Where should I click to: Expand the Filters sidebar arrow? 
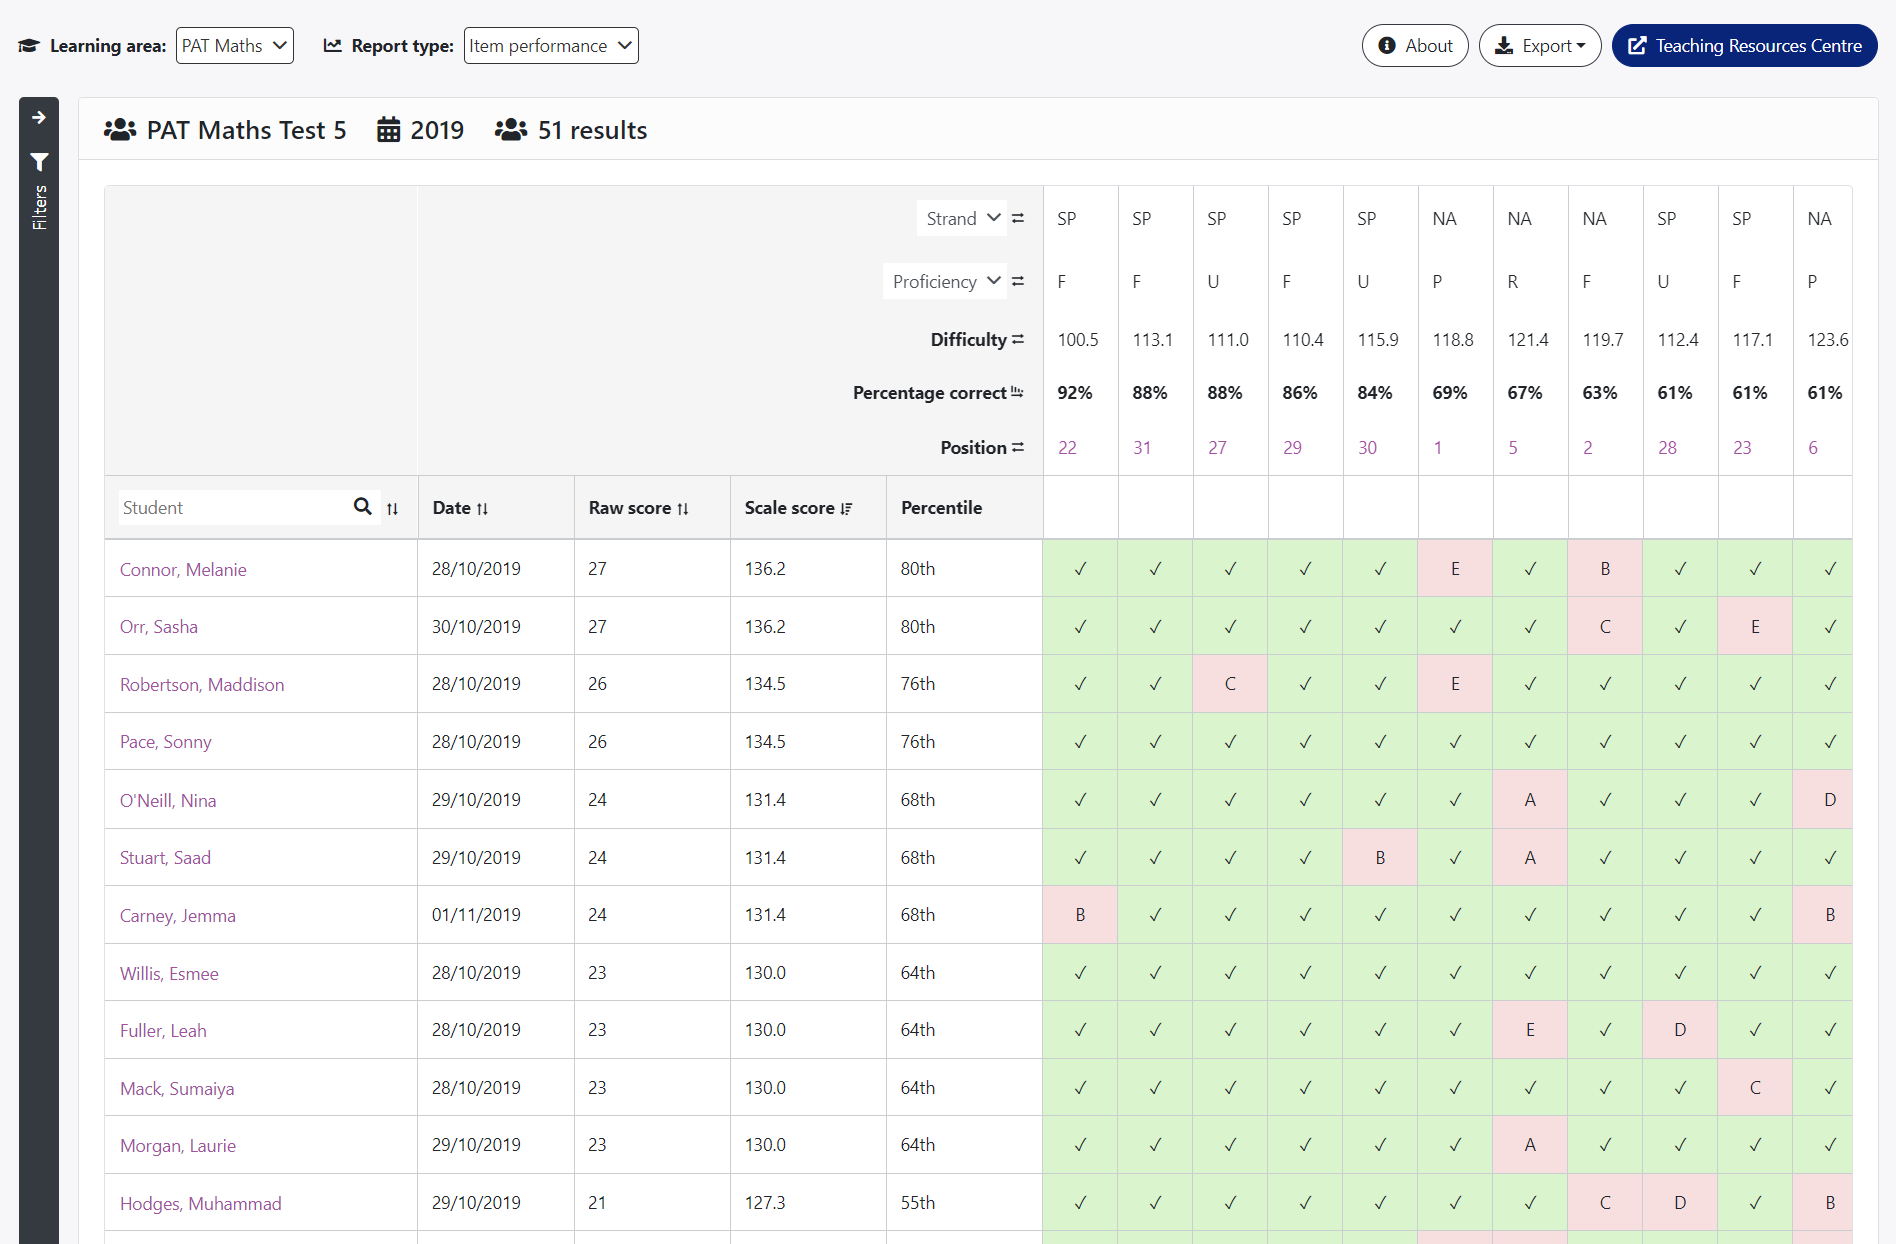[x=39, y=118]
